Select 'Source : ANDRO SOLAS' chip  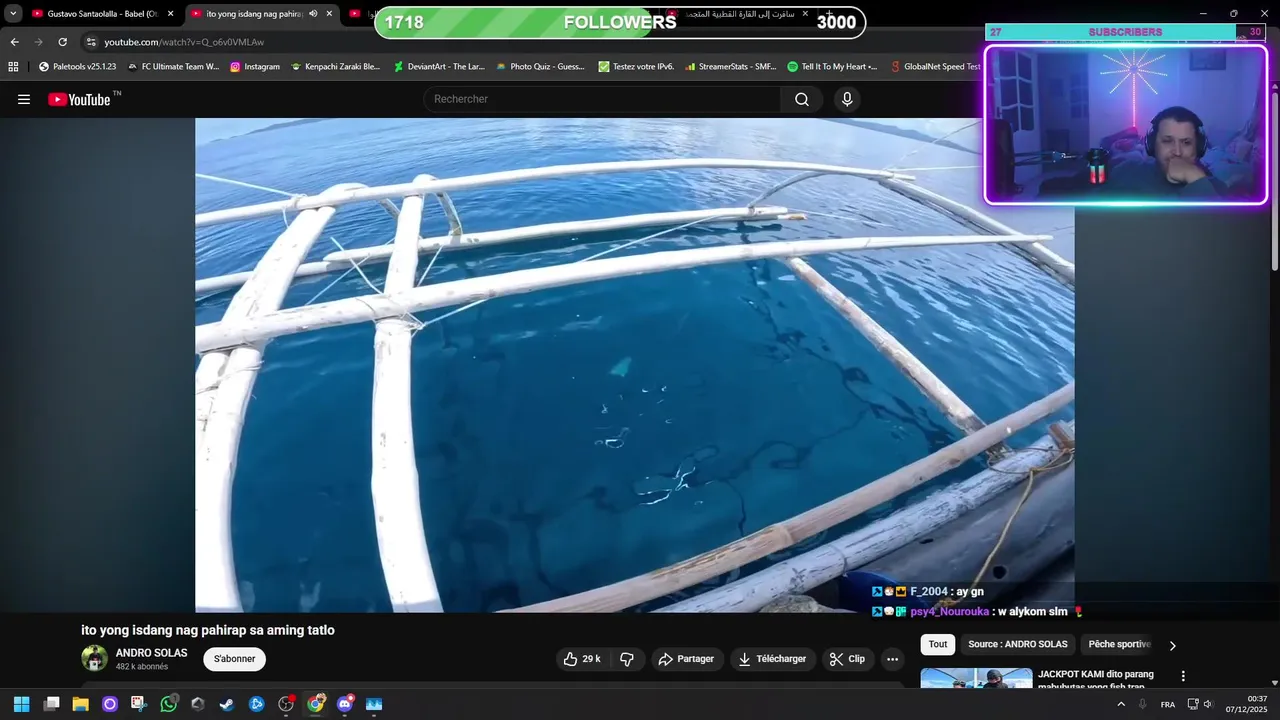pyautogui.click(x=1018, y=644)
